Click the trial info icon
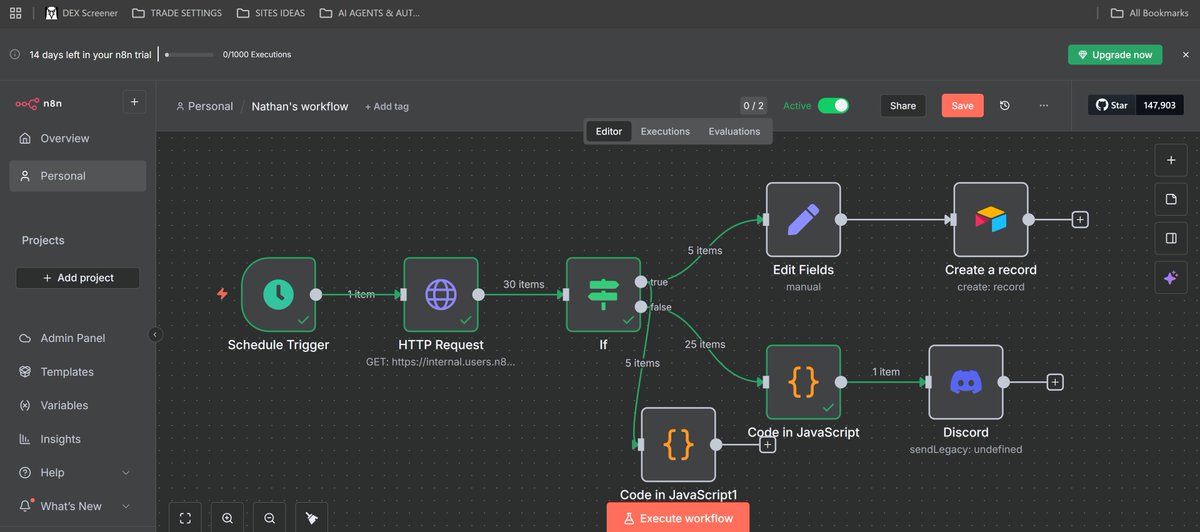 pos(15,55)
